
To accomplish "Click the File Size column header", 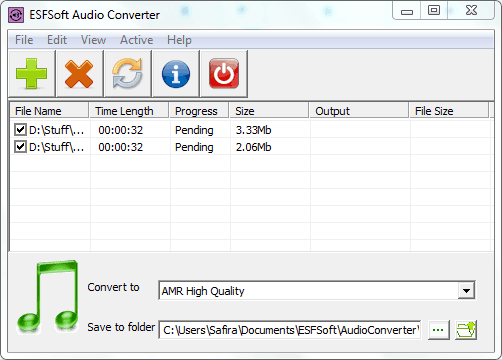I will pos(449,111).
